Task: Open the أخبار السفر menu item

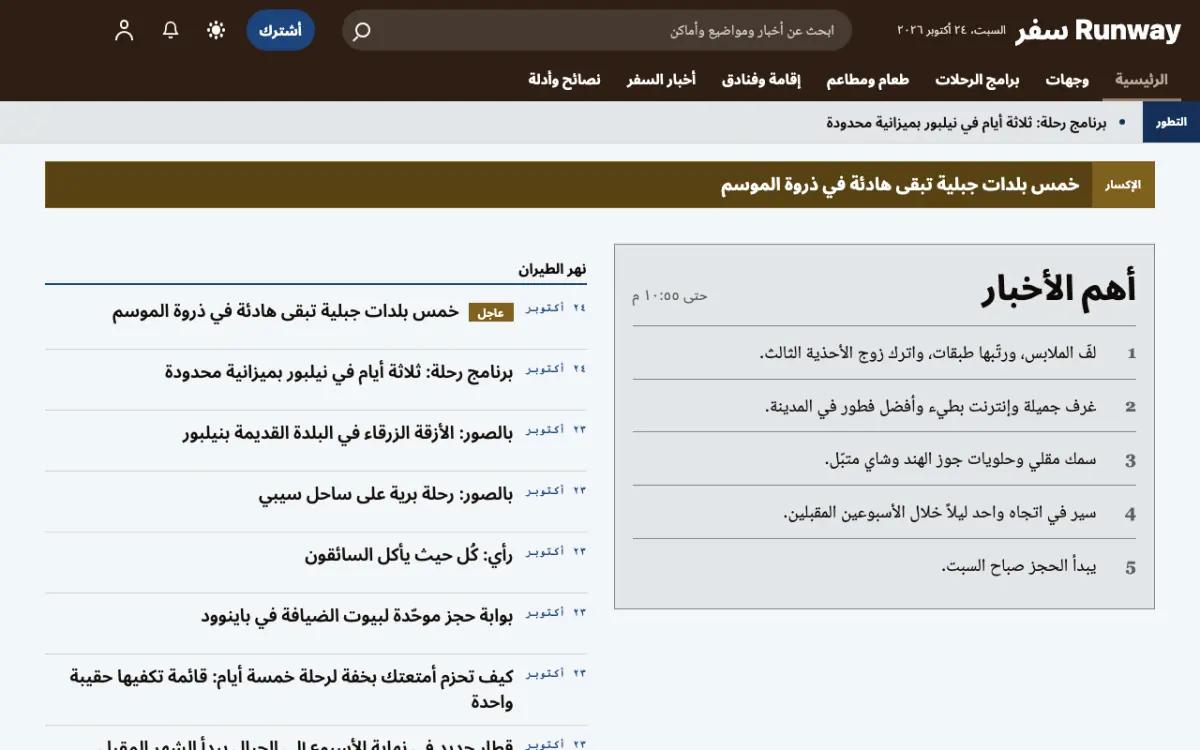Action: point(661,80)
